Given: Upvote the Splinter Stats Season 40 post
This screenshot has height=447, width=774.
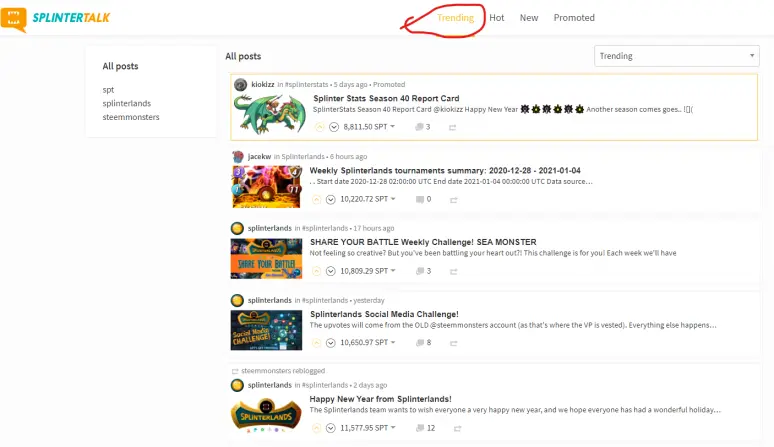Looking at the screenshot, I should pos(319,127).
